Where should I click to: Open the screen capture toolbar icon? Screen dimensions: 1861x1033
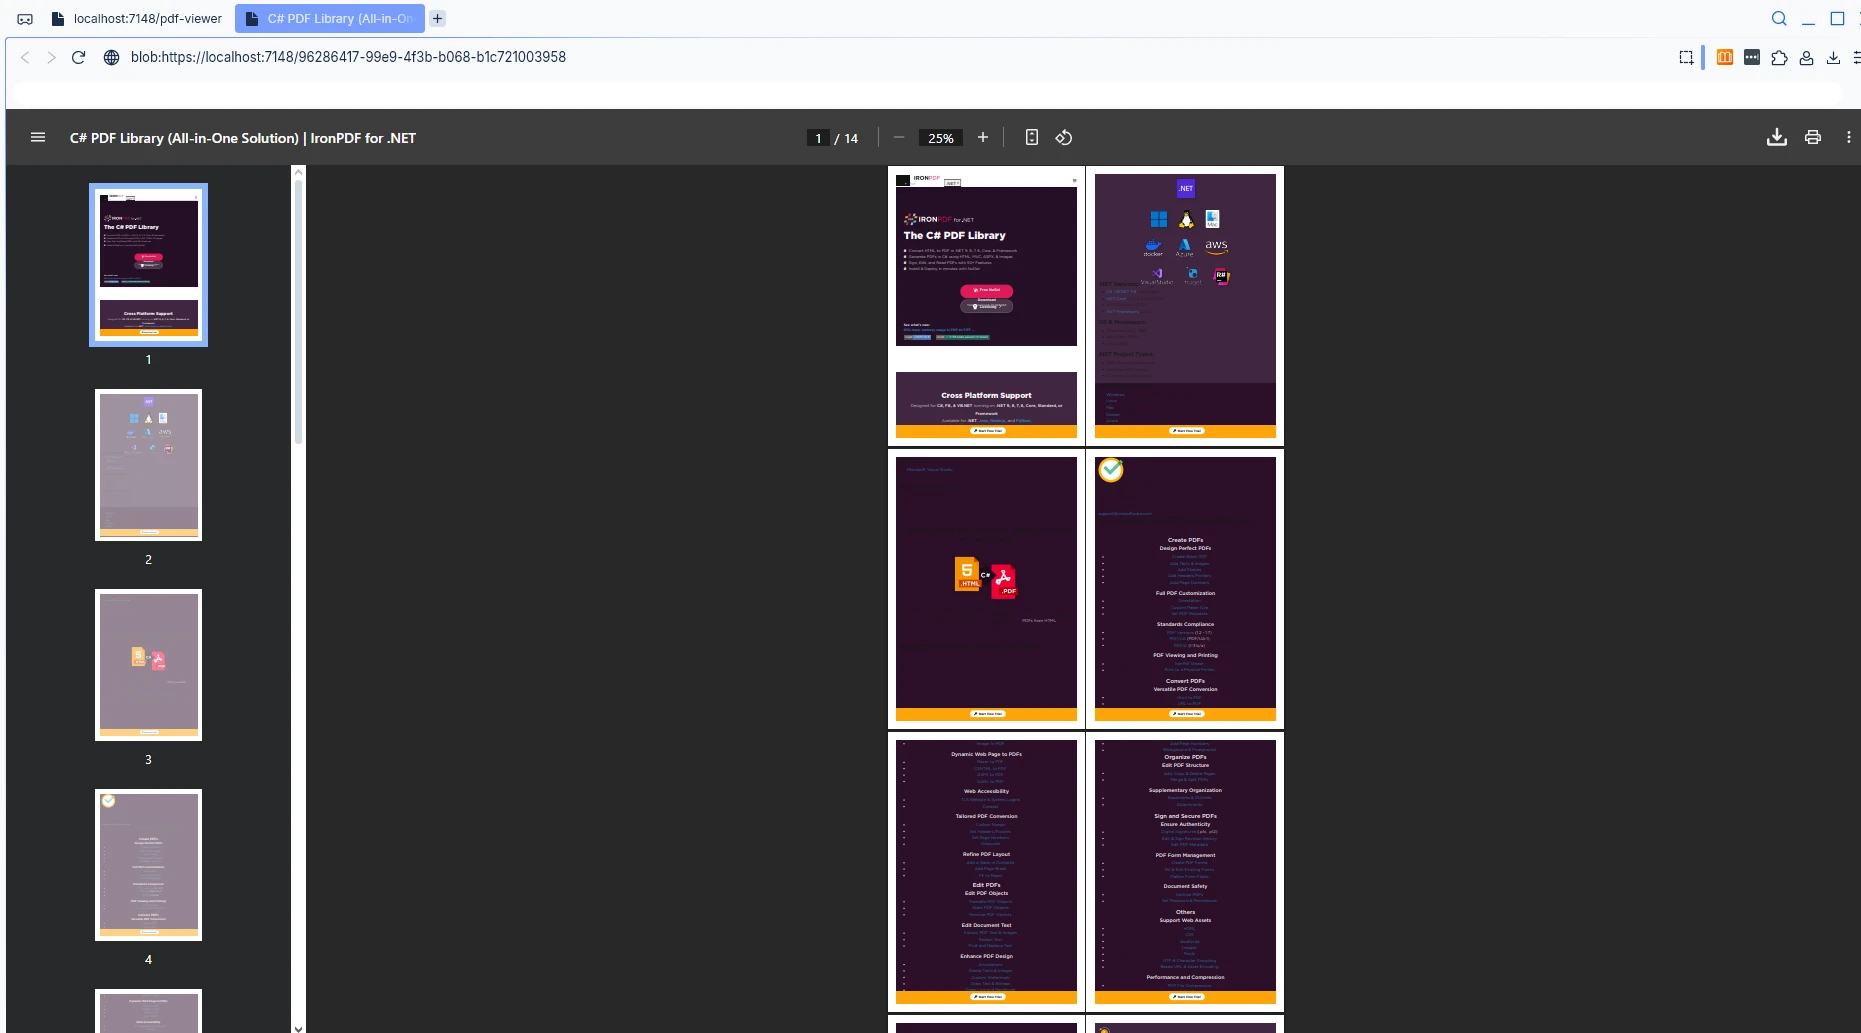click(1687, 57)
